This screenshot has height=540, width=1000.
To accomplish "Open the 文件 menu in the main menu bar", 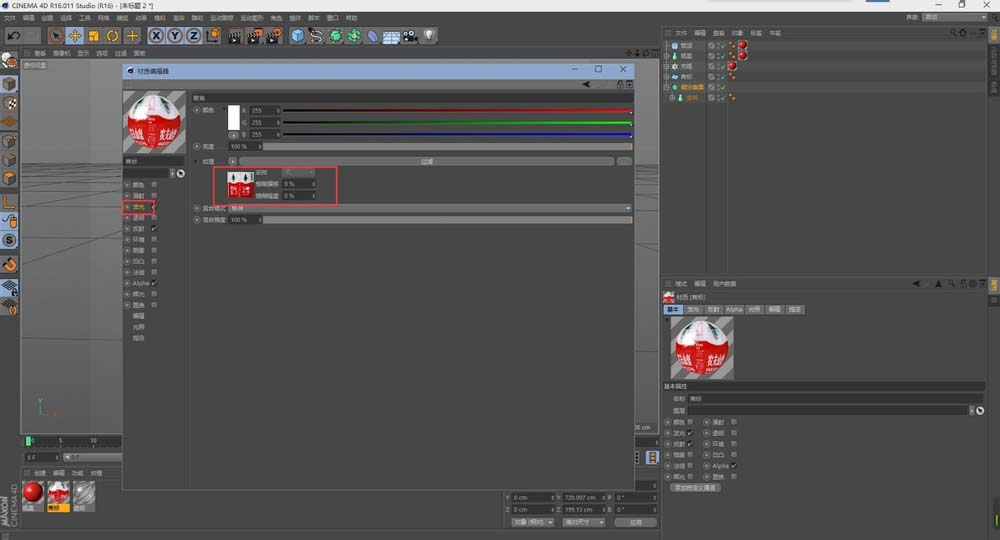I will 9,18.
